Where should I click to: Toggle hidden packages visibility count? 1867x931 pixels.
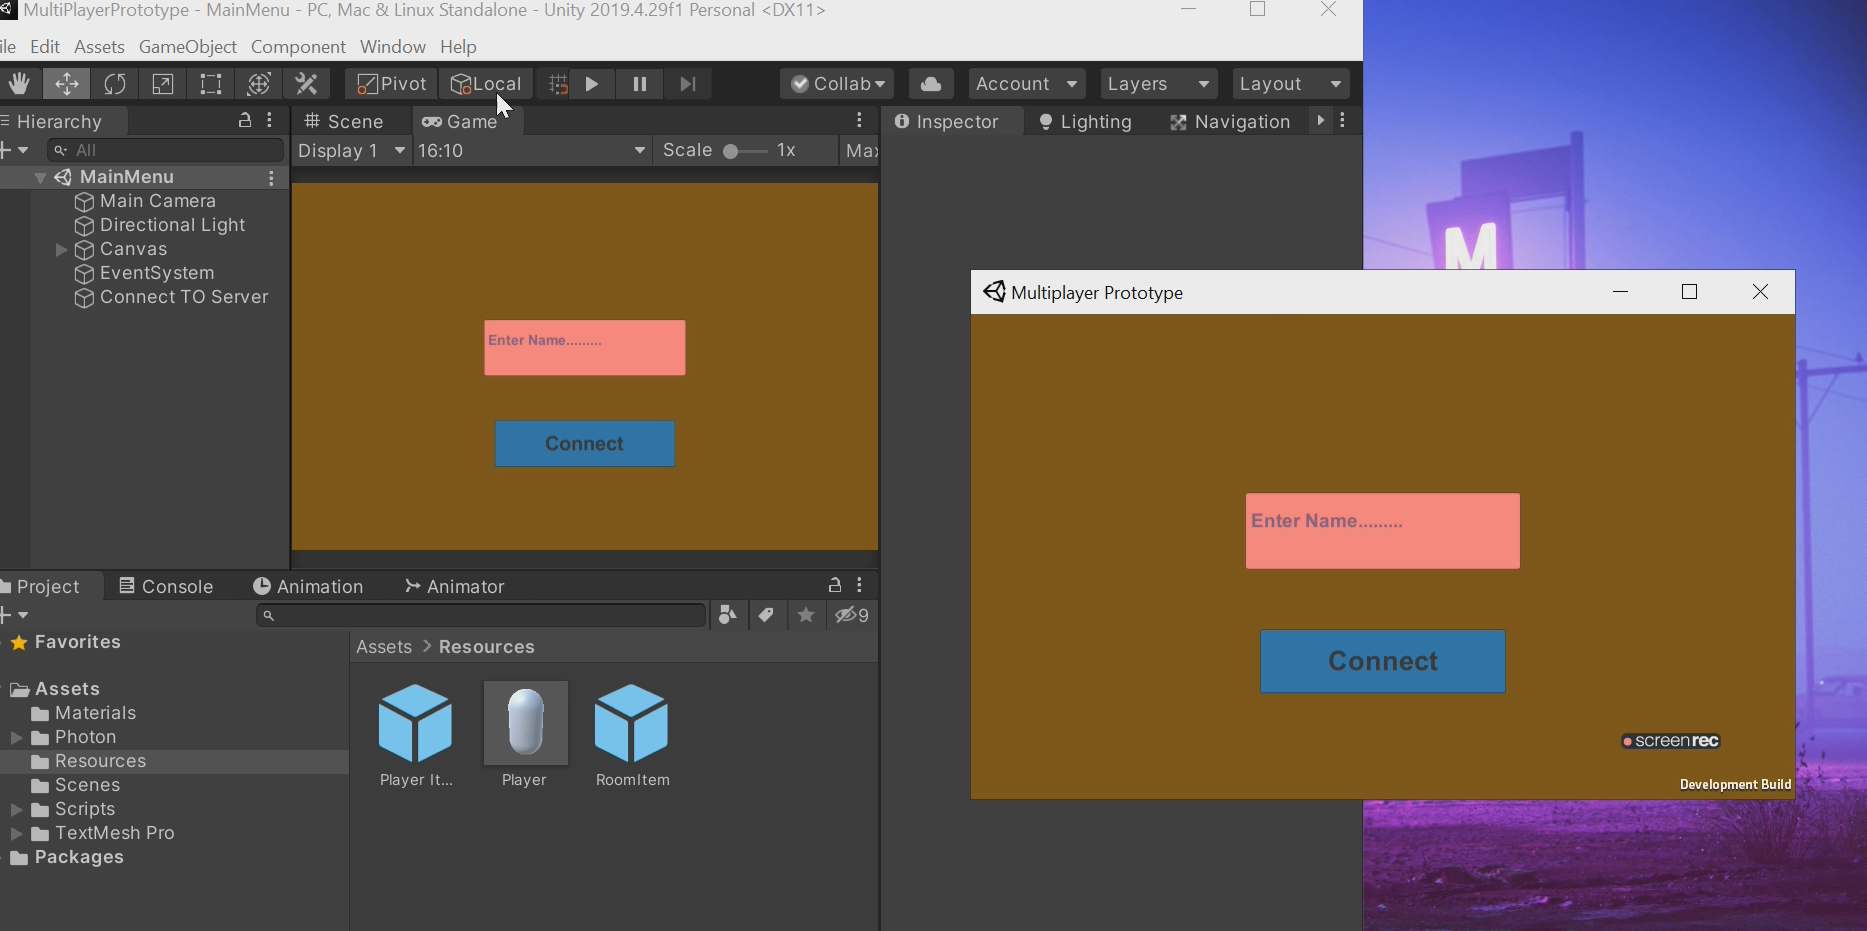point(852,615)
